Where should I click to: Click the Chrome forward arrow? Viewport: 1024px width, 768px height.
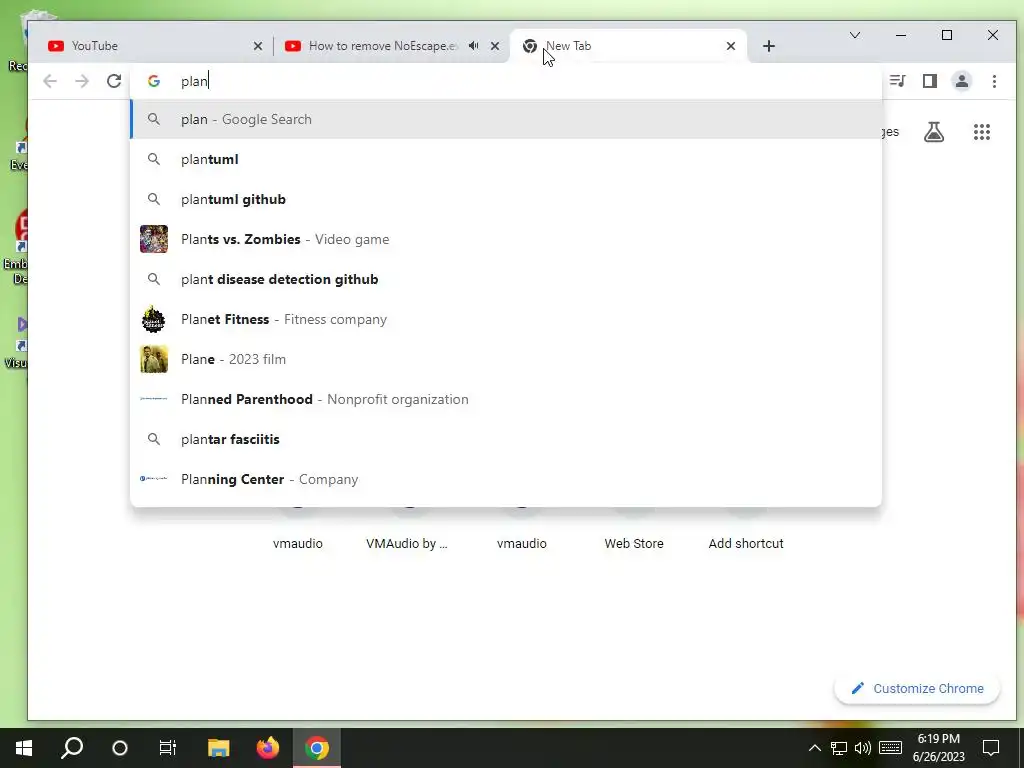point(82,81)
